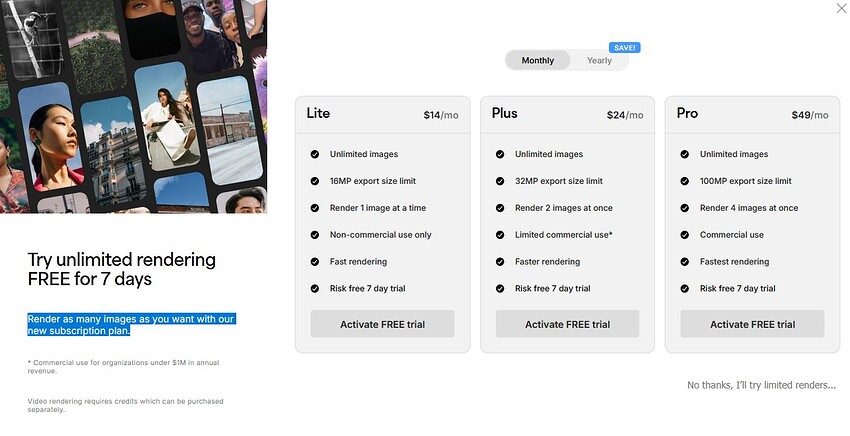This screenshot has width=850, height=436.
Task: Click the highlighted subscription description text
Action: click(x=130, y=324)
